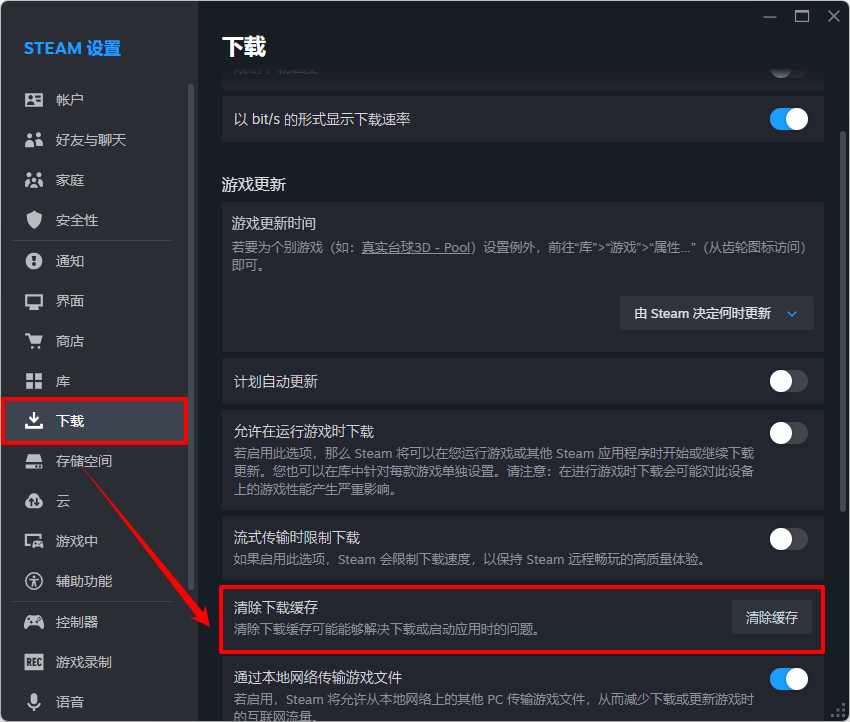
Task: Turn on 允许在运行游戏时下载 toggle
Action: tap(789, 433)
